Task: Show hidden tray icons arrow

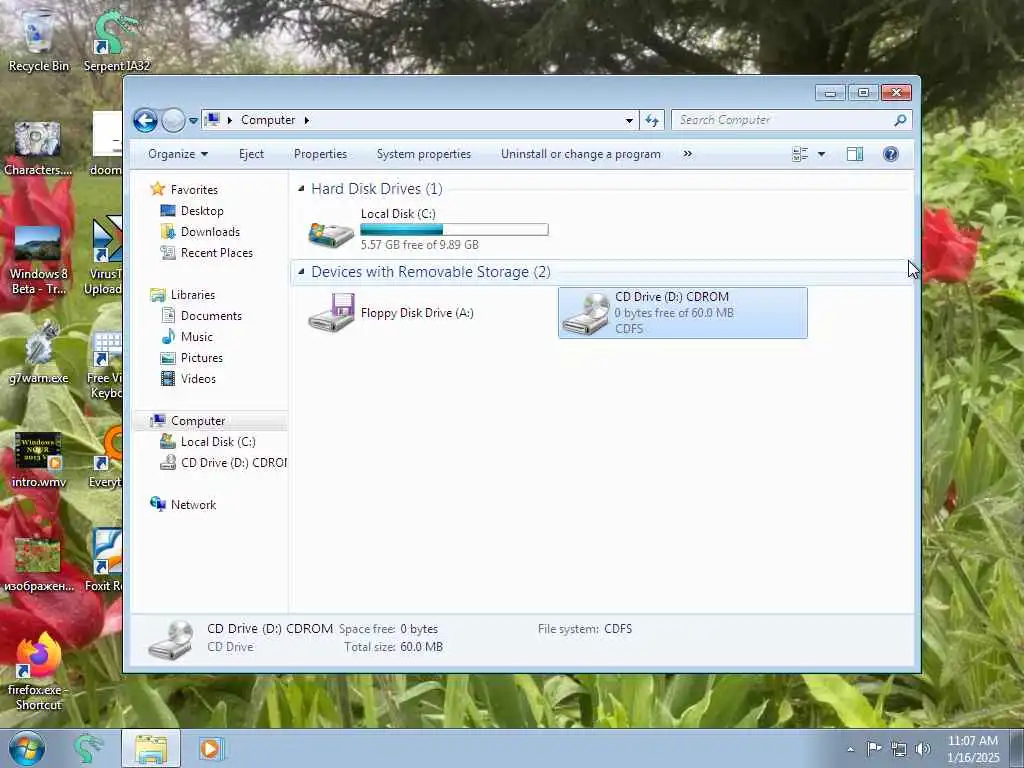Action: click(850, 749)
